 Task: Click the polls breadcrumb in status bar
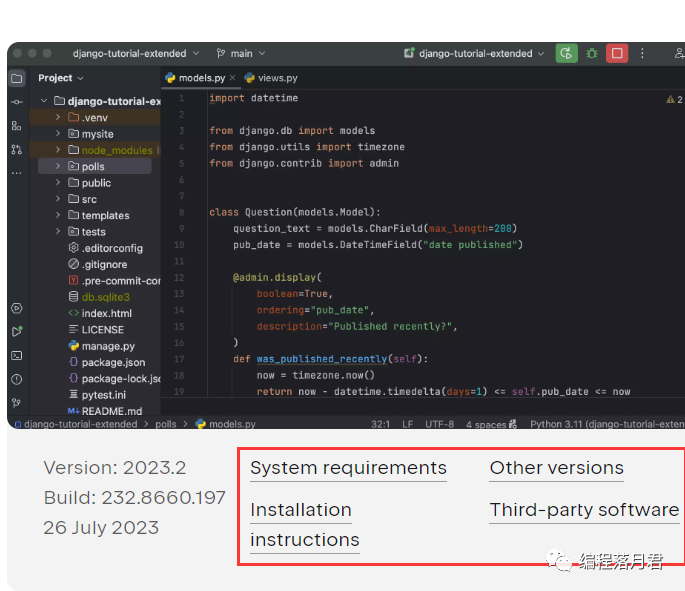(x=166, y=424)
